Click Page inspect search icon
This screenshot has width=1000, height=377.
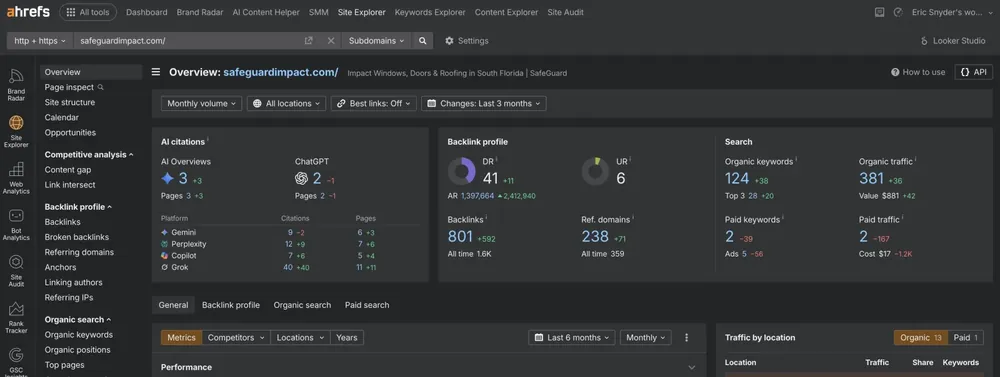[100, 87]
